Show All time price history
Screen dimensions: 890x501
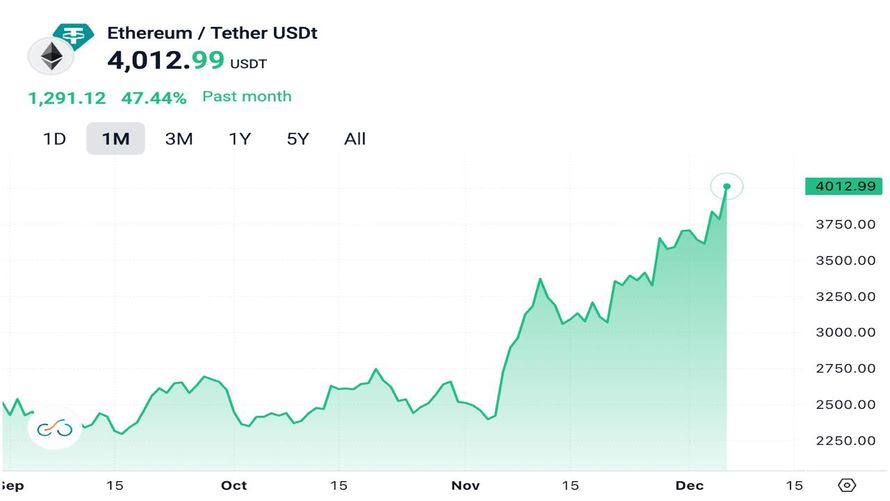click(355, 139)
